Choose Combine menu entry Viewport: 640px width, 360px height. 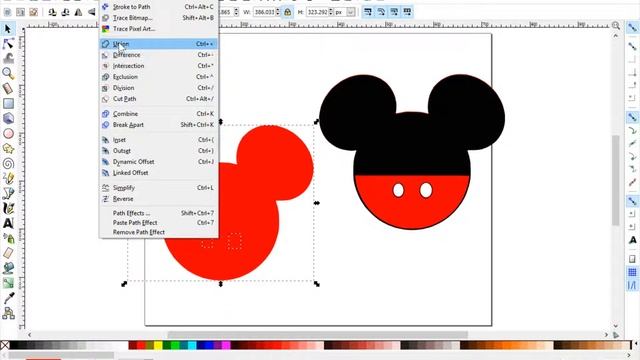(x=159, y=114)
